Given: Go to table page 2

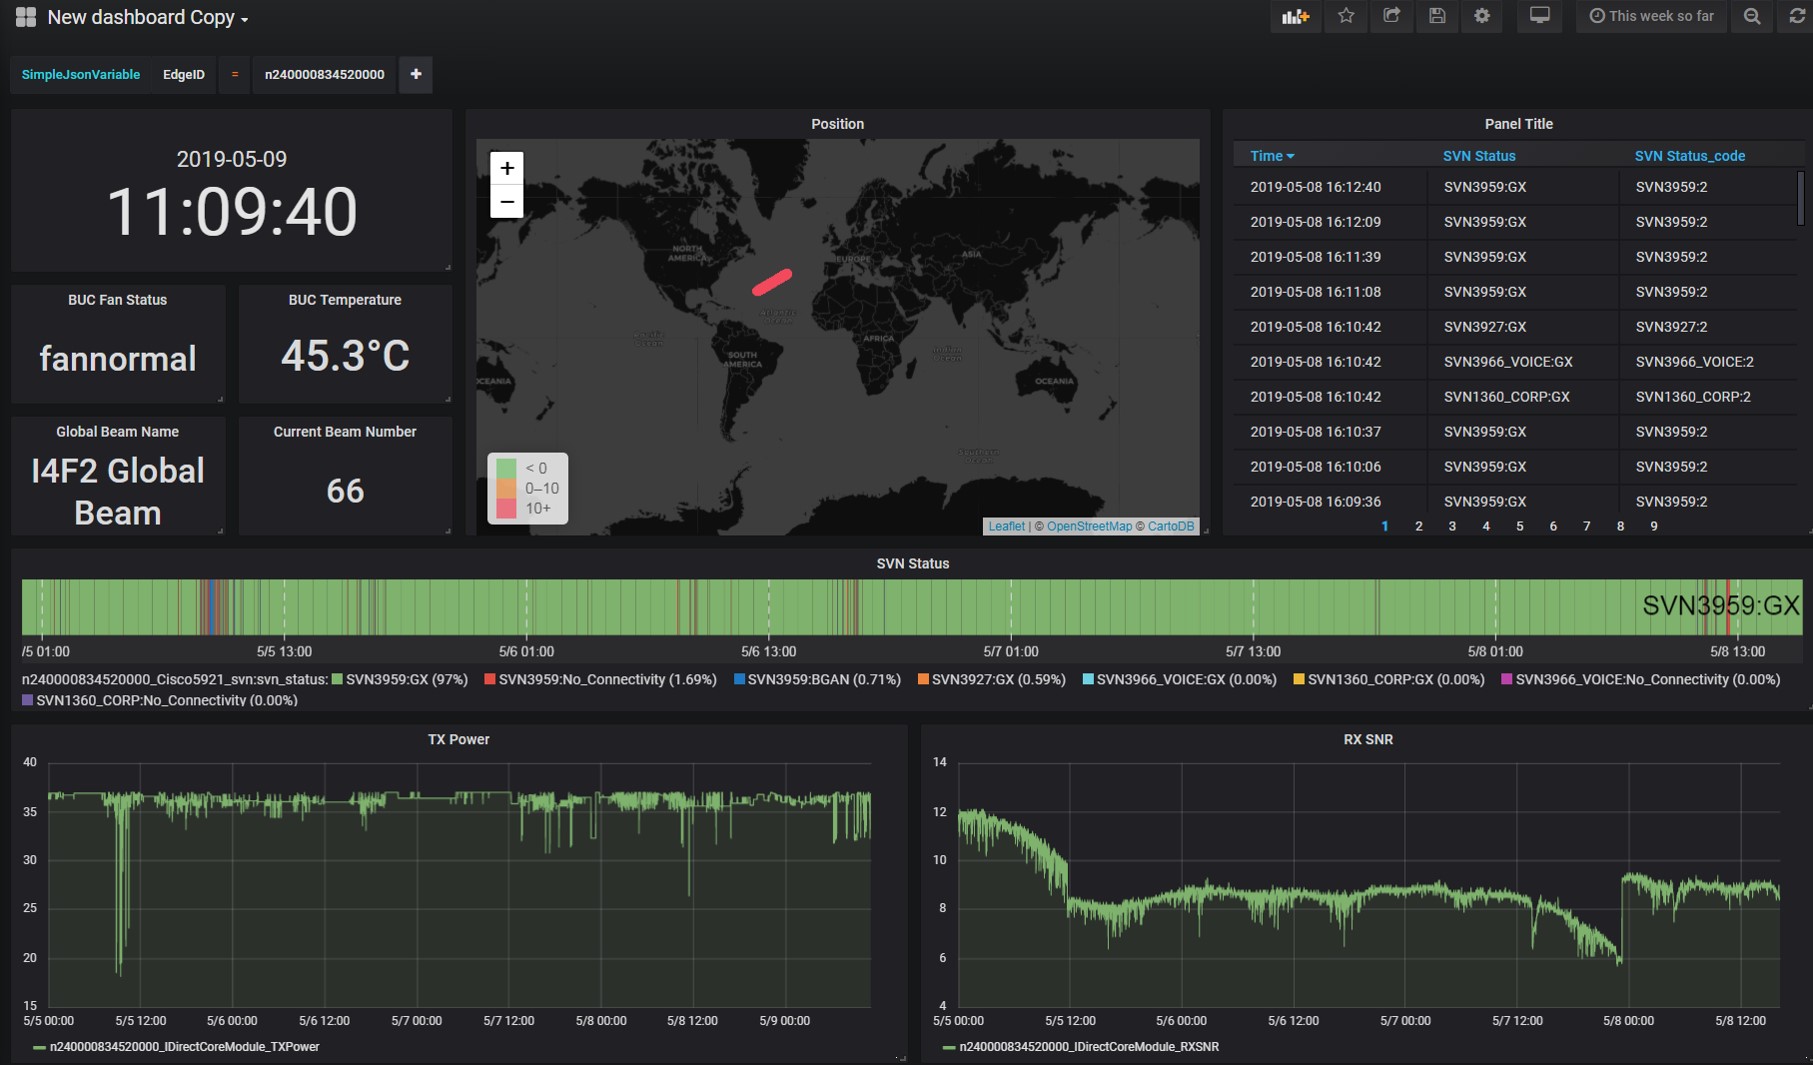Looking at the screenshot, I should pyautogui.click(x=1418, y=526).
